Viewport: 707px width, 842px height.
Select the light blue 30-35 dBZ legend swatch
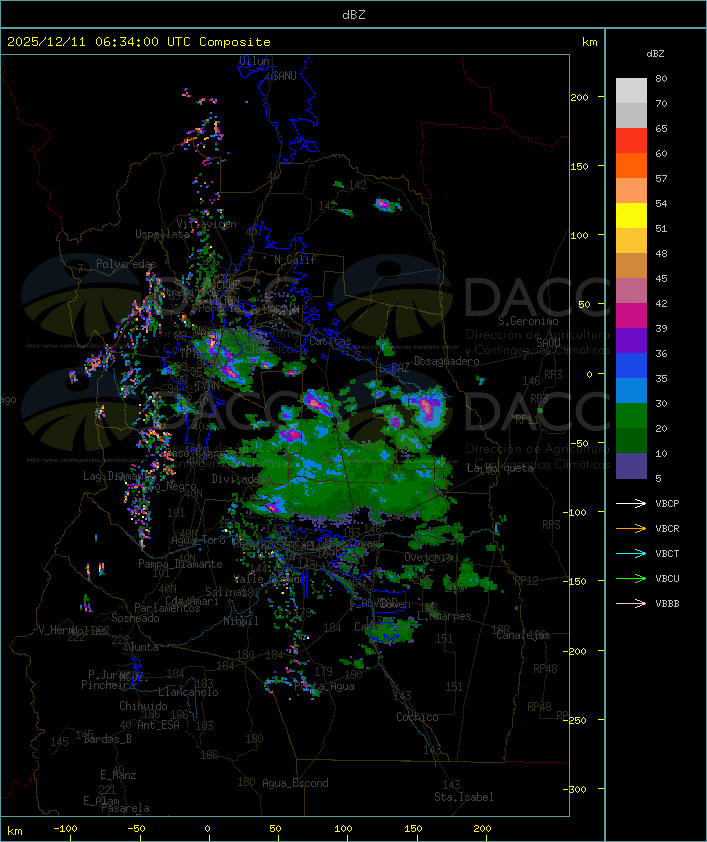(x=631, y=390)
